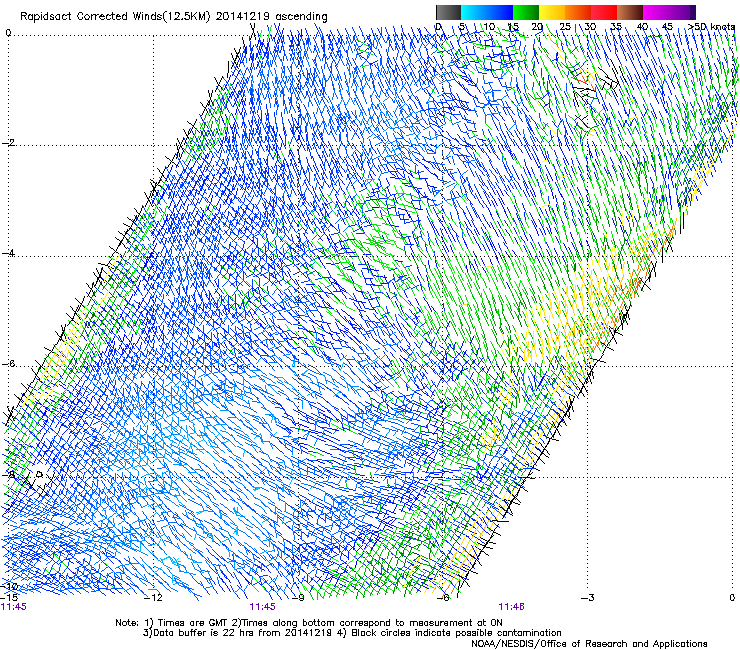
Task: Click the '45' legend scale label
Action: click(x=667, y=27)
